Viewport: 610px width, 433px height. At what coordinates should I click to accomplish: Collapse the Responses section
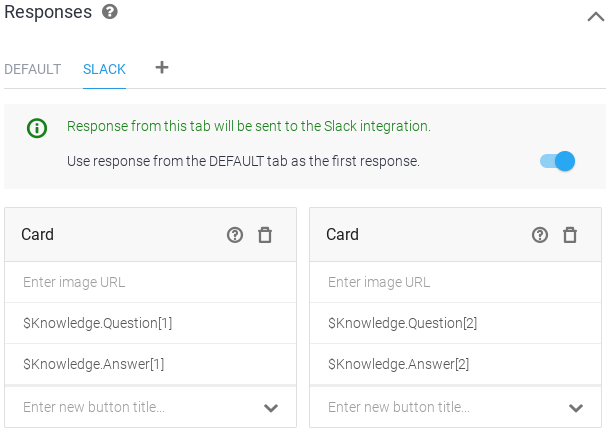pos(595,16)
